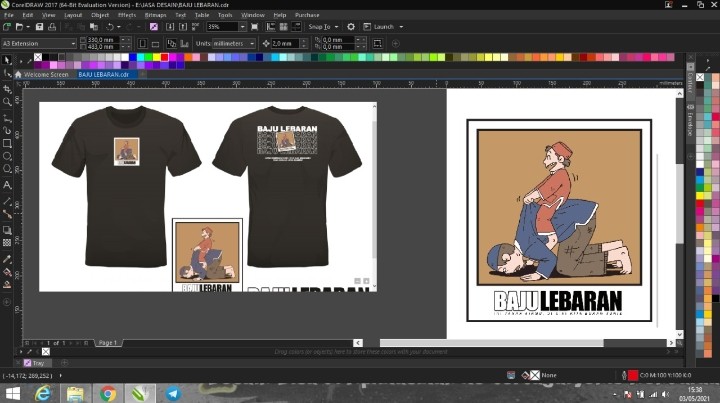Click the Quick customize plus in toolbox
Image resolution: width=720 pixels, height=403 pixels.
6,302
